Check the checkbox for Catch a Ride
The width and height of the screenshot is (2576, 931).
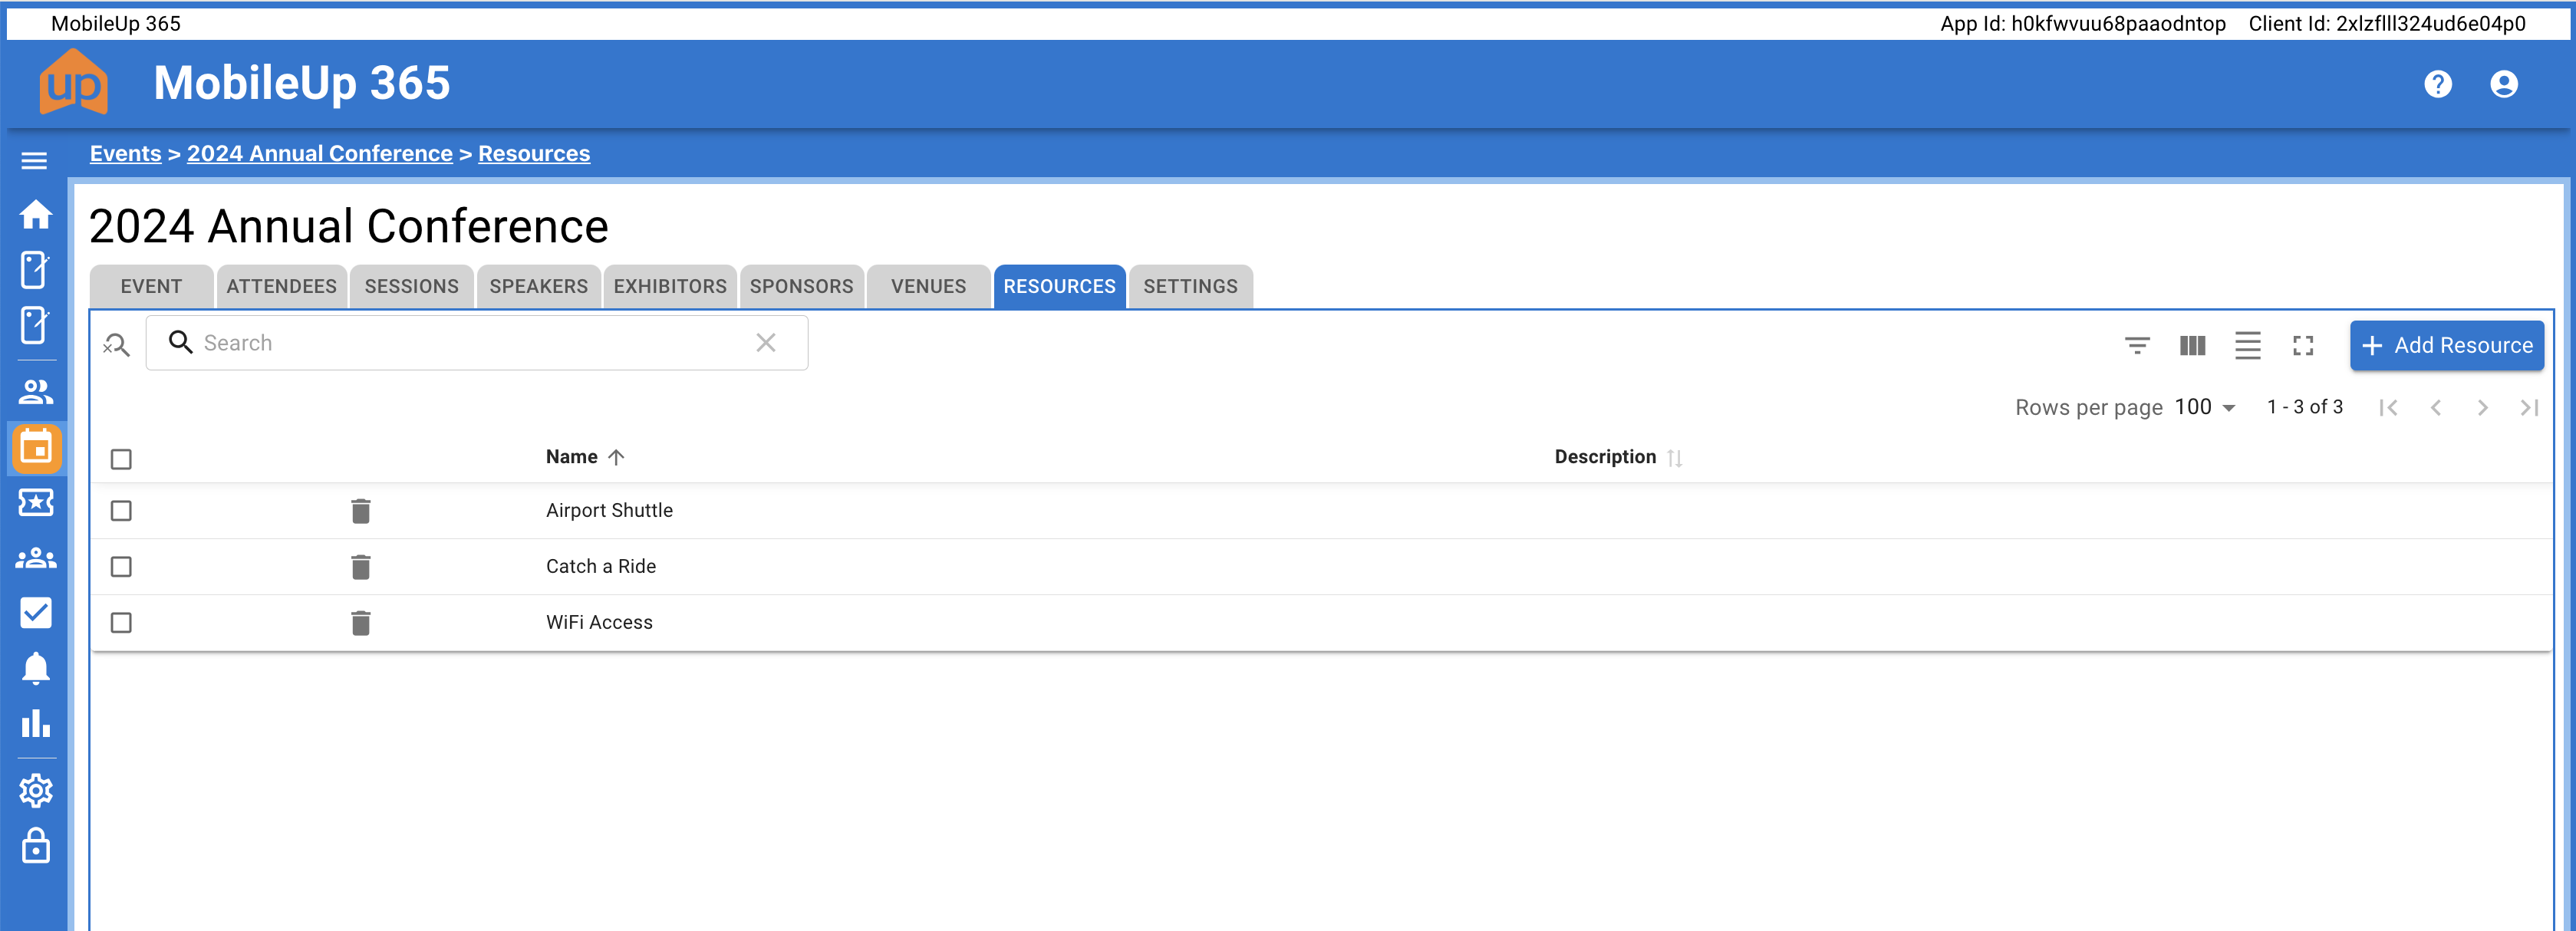121,566
